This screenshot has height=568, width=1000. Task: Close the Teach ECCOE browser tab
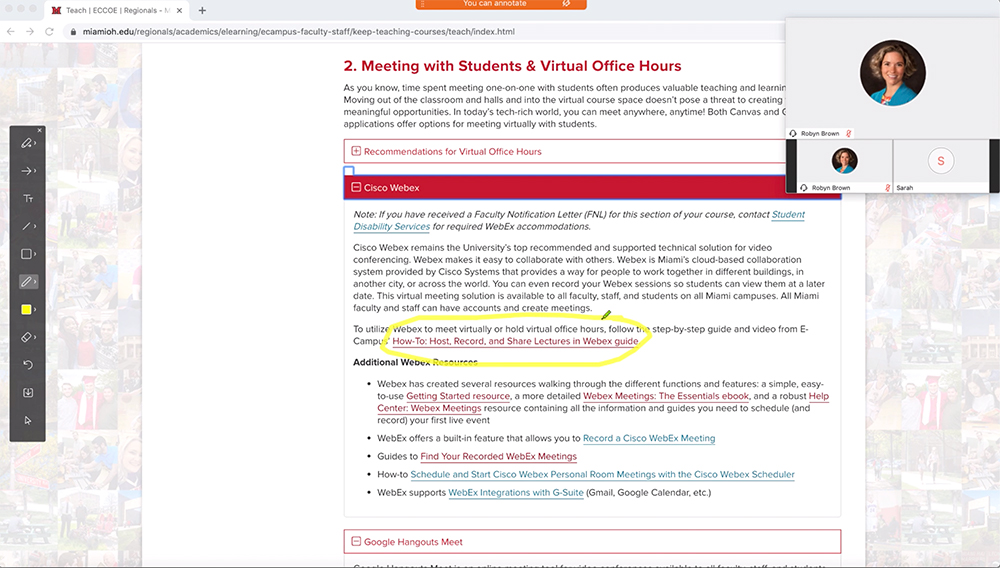(179, 10)
